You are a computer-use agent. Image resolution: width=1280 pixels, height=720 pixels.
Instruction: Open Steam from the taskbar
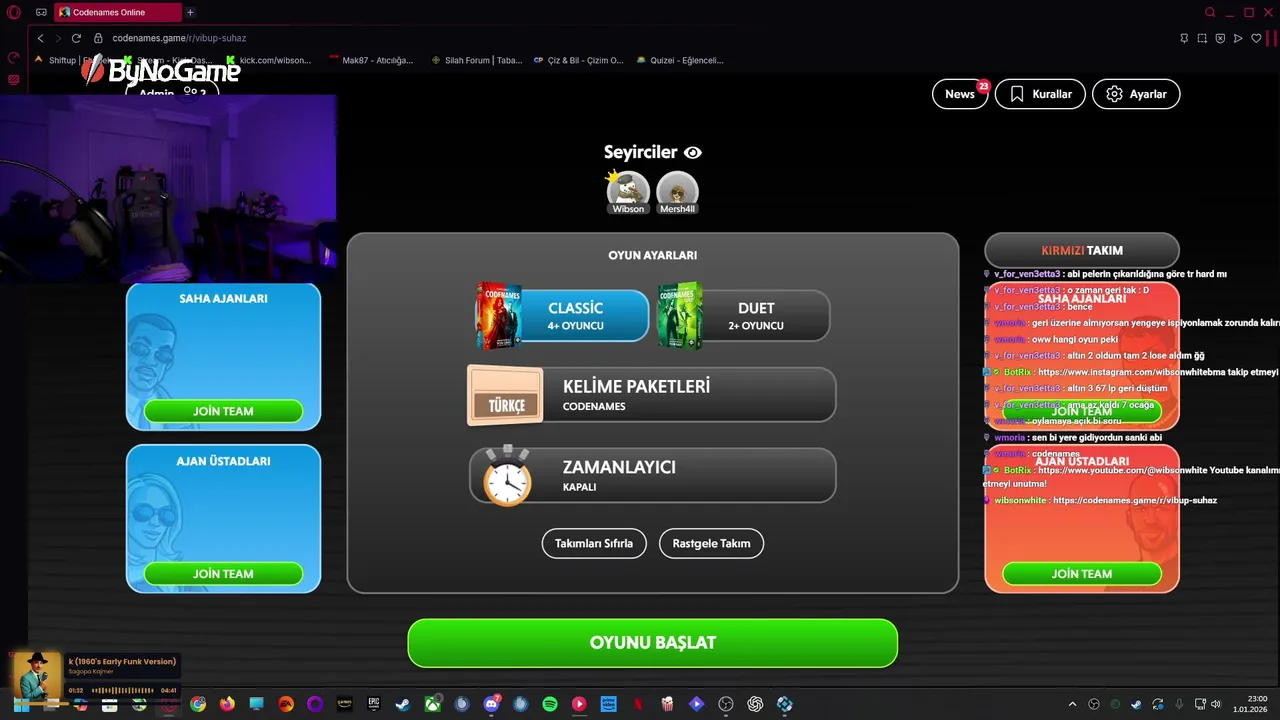403,704
